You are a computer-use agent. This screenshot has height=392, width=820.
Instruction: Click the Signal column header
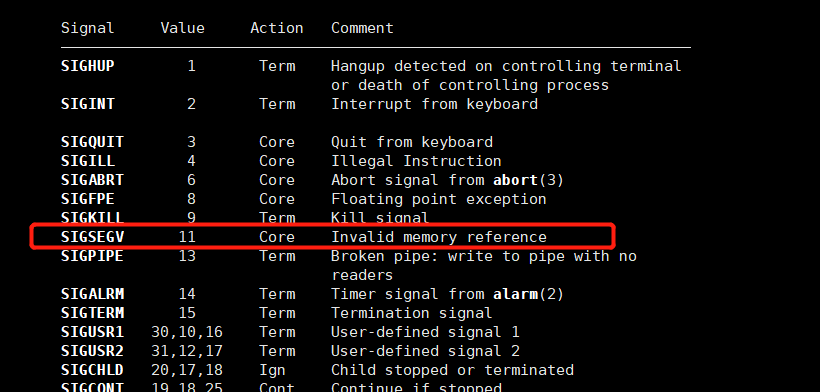pyautogui.click(x=87, y=28)
